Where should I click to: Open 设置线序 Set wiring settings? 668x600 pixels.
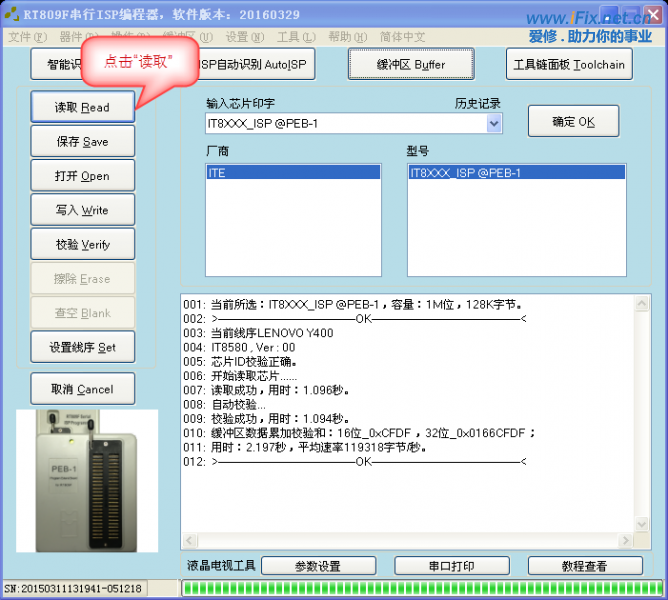coord(82,347)
